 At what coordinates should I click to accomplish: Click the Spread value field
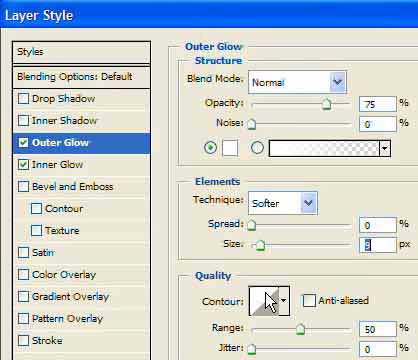coord(378,225)
